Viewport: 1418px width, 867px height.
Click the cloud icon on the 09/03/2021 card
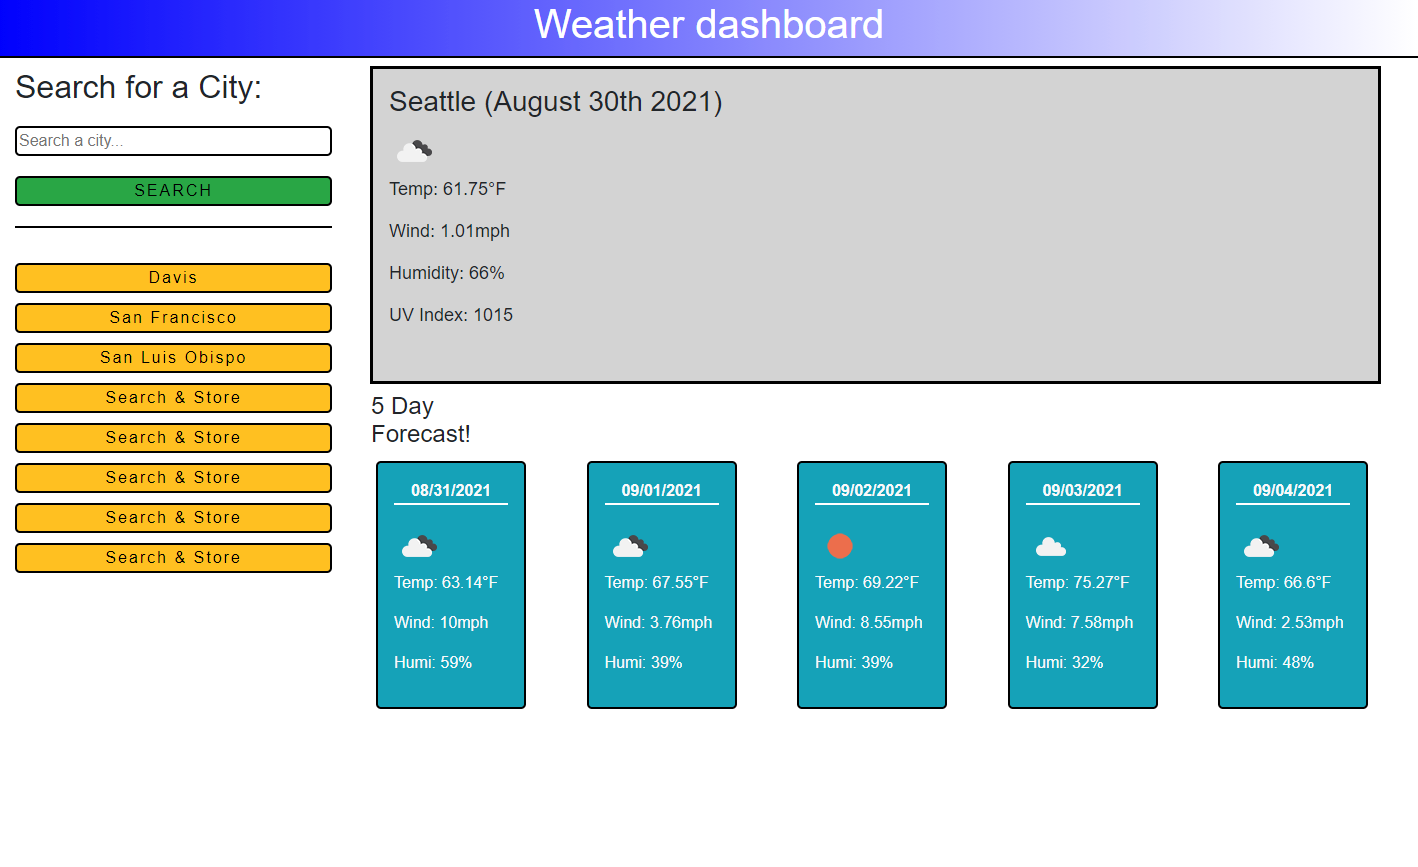click(x=1050, y=546)
